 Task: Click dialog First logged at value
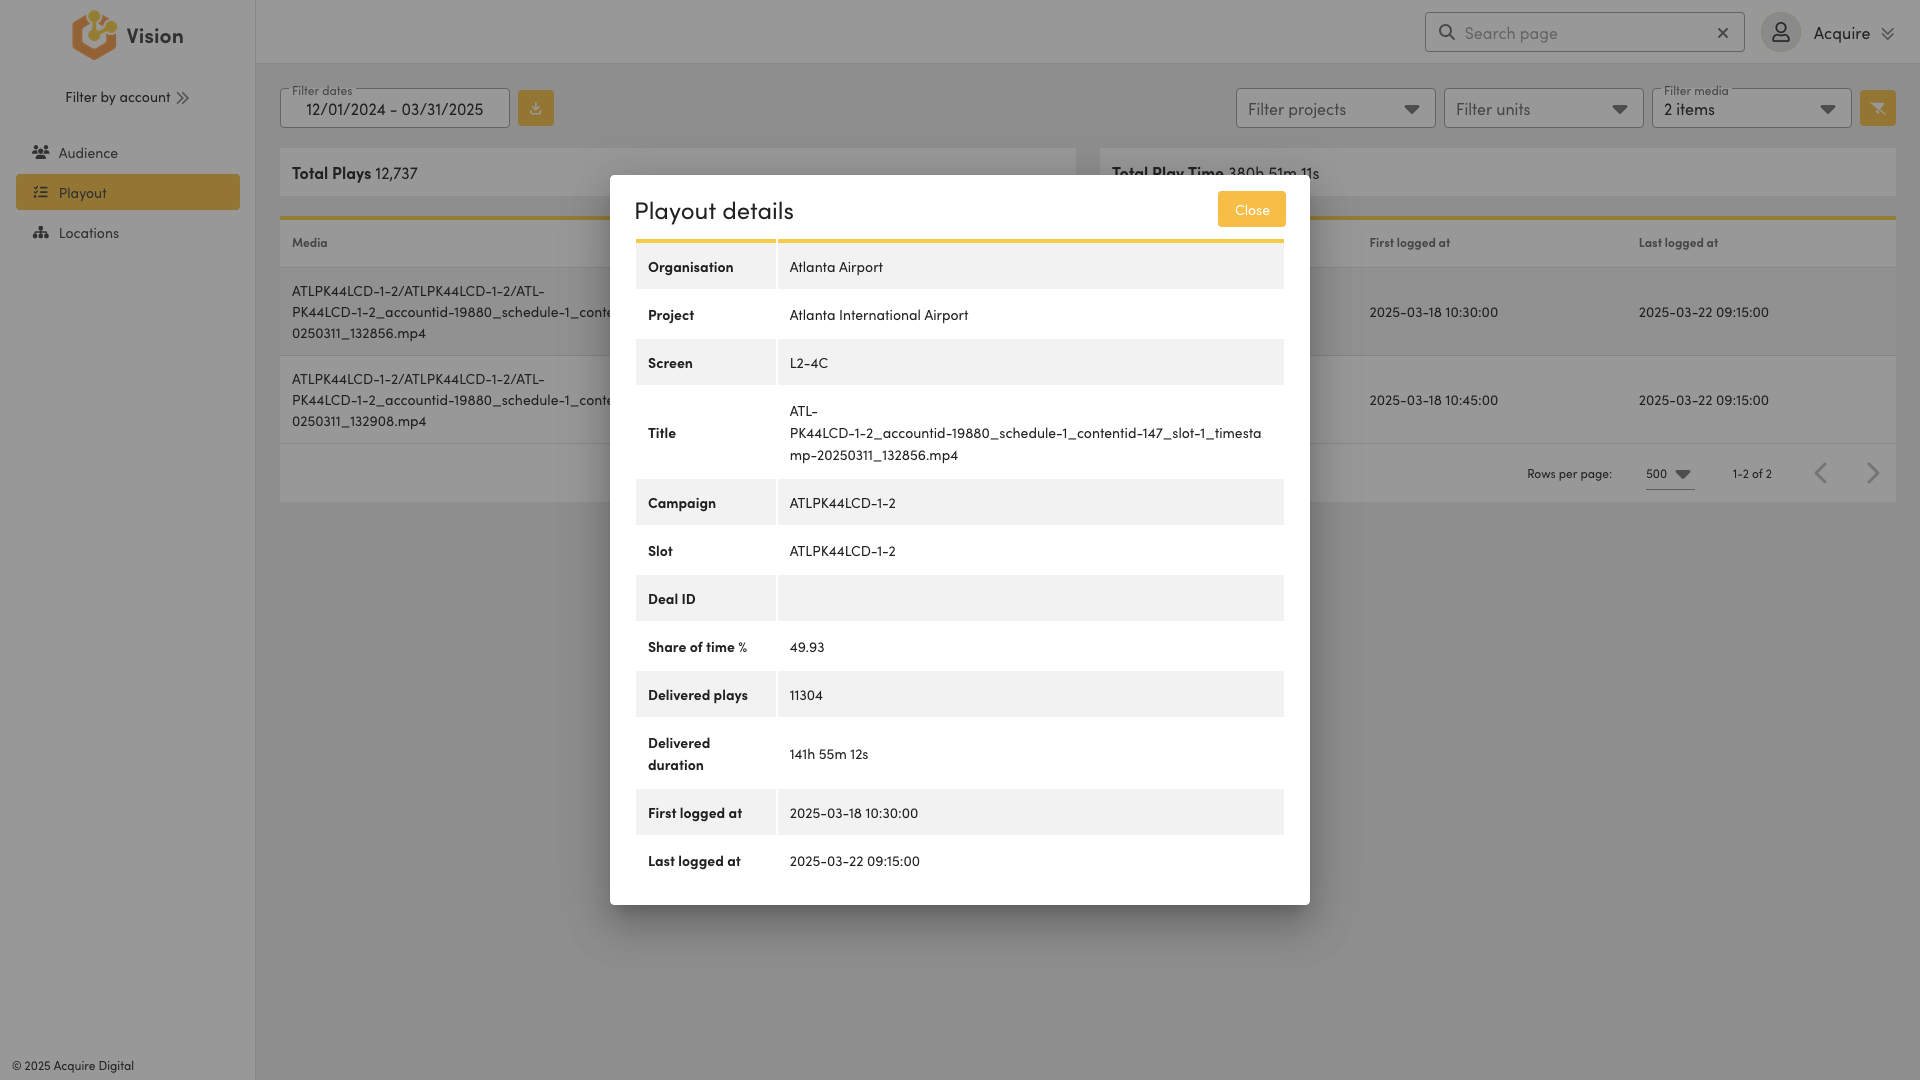[853, 813]
